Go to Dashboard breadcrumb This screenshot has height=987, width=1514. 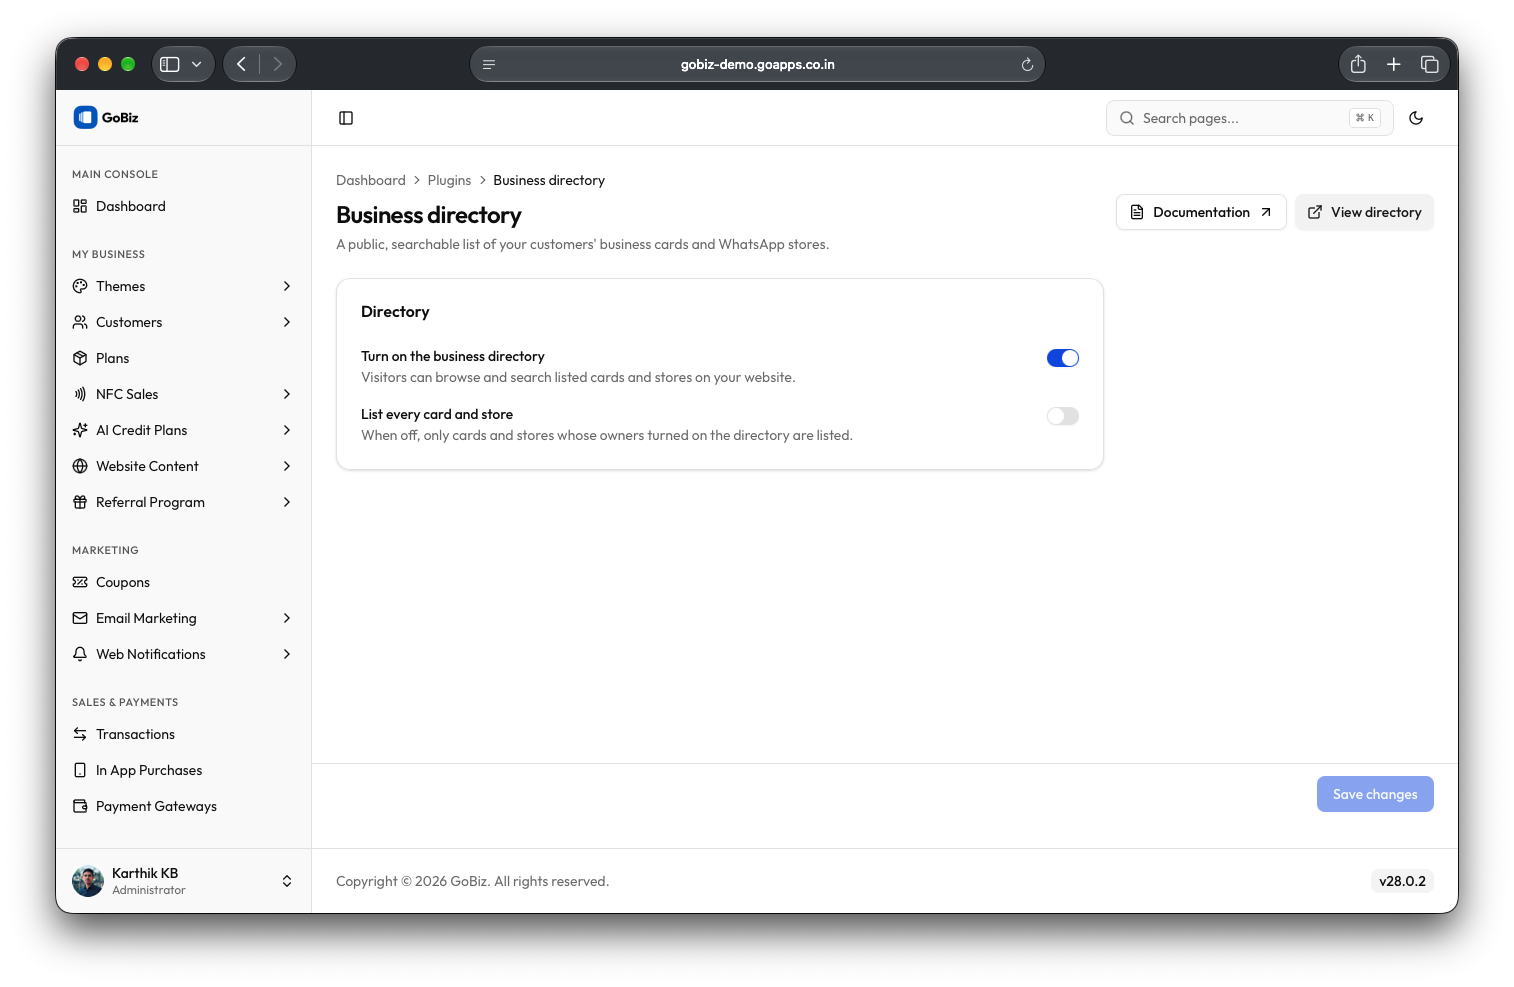tap(371, 180)
